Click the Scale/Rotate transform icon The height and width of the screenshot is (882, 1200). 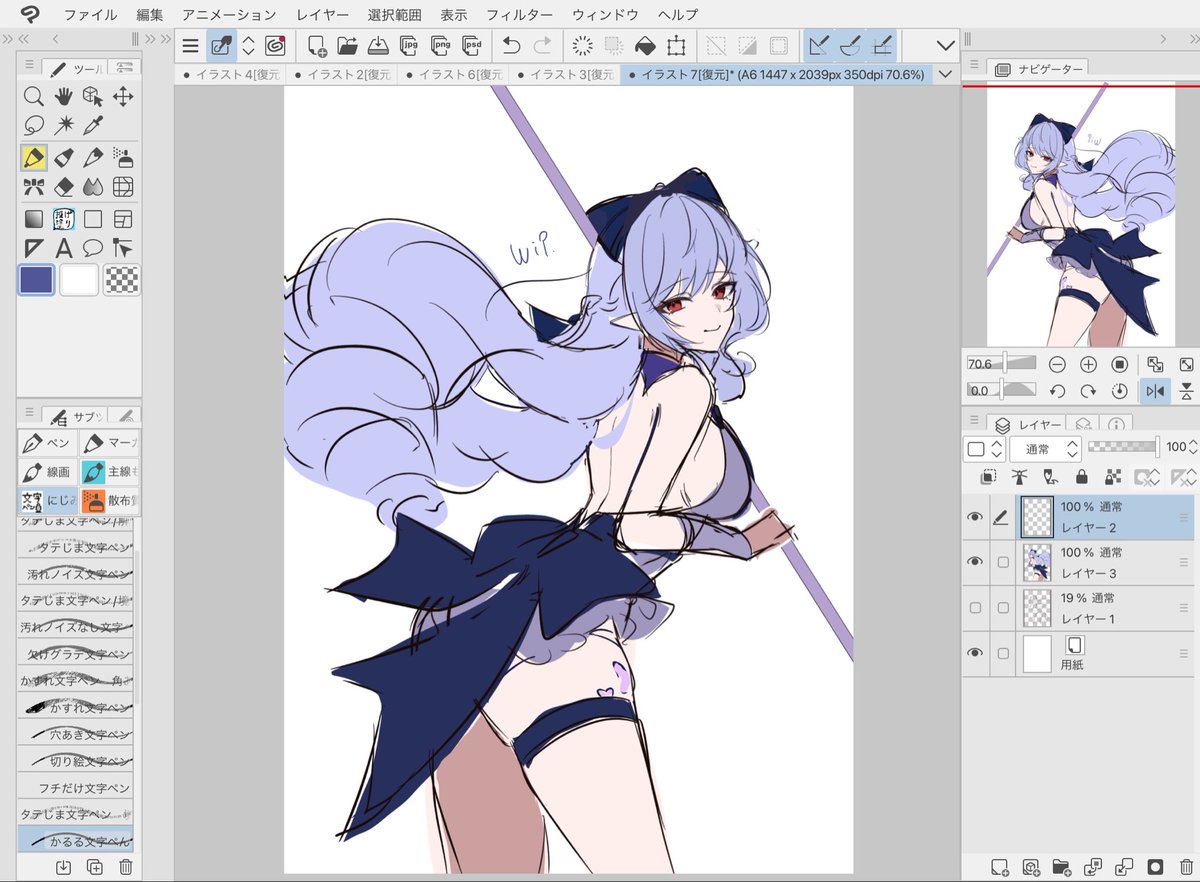tap(676, 46)
